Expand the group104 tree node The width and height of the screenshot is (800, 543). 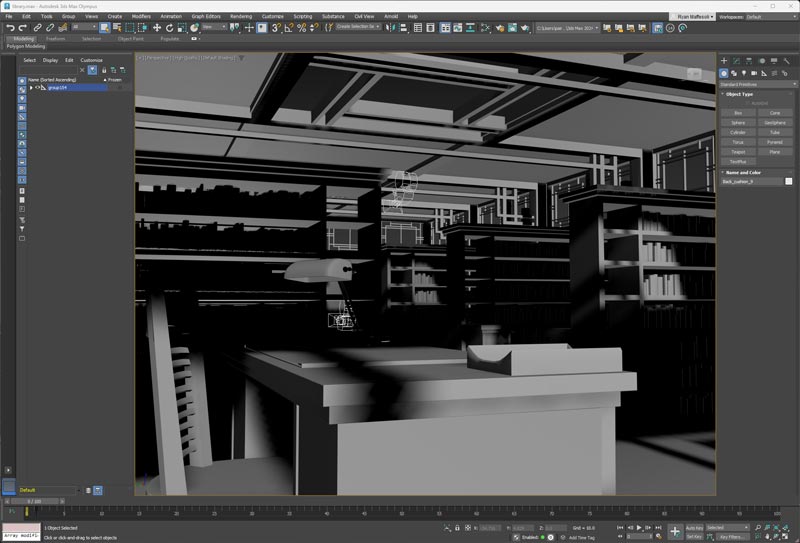click(31, 88)
